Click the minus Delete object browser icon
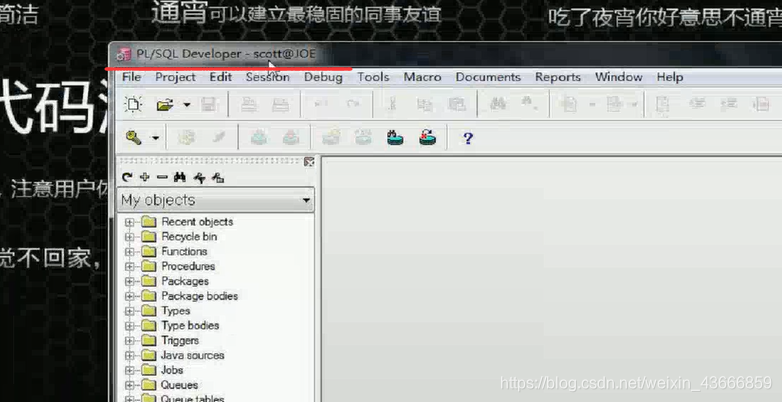782x402 pixels. (162, 177)
